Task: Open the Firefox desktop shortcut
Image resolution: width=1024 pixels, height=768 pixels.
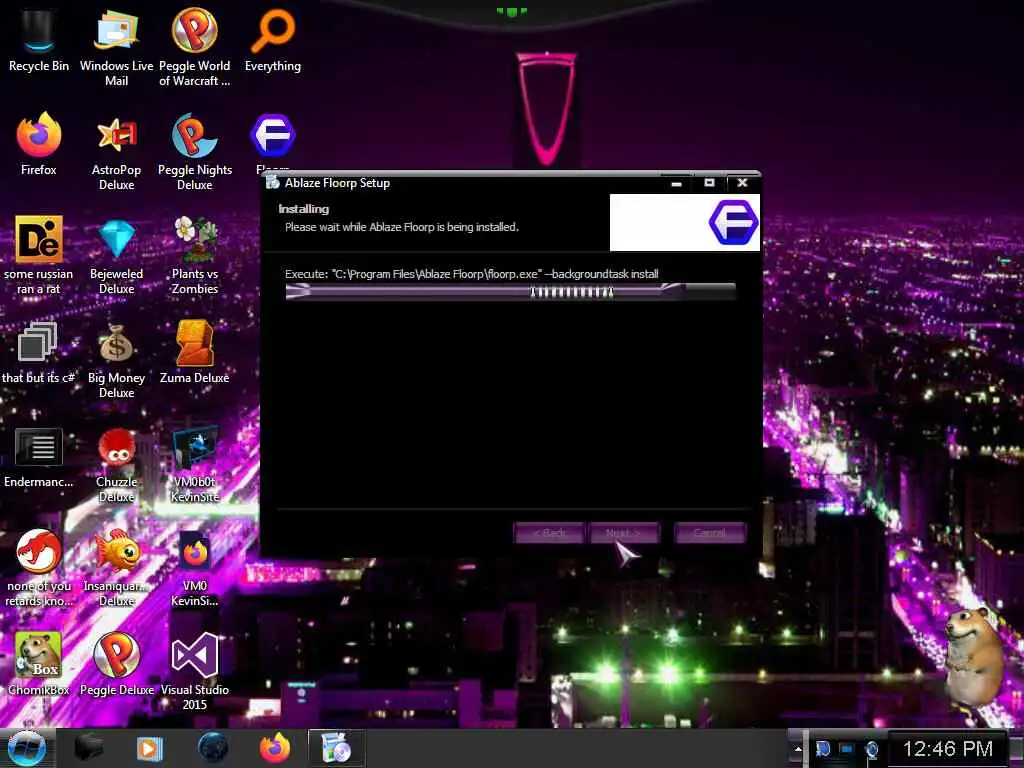Action: point(39,144)
